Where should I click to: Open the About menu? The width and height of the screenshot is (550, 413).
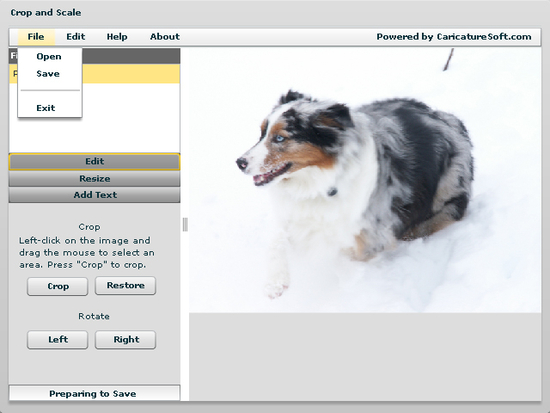(165, 37)
